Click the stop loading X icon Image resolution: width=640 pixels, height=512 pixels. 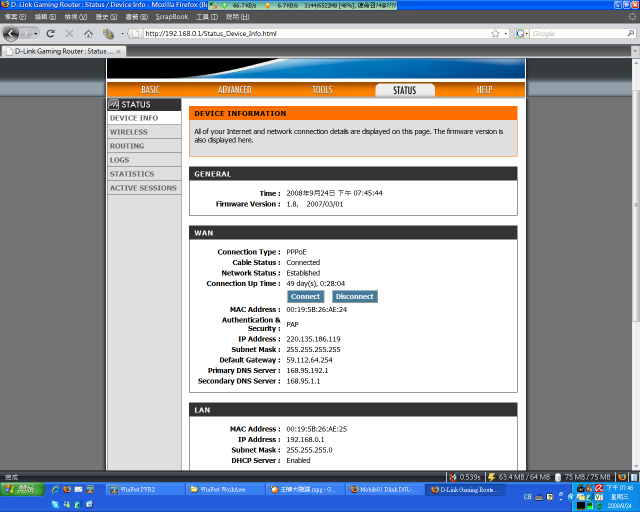point(69,33)
